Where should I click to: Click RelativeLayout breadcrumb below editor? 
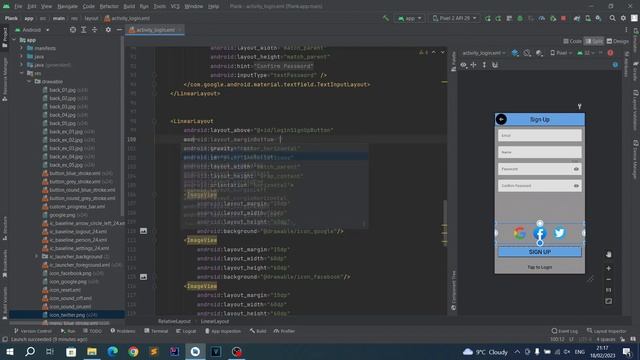pyautogui.click(x=174, y=321)
